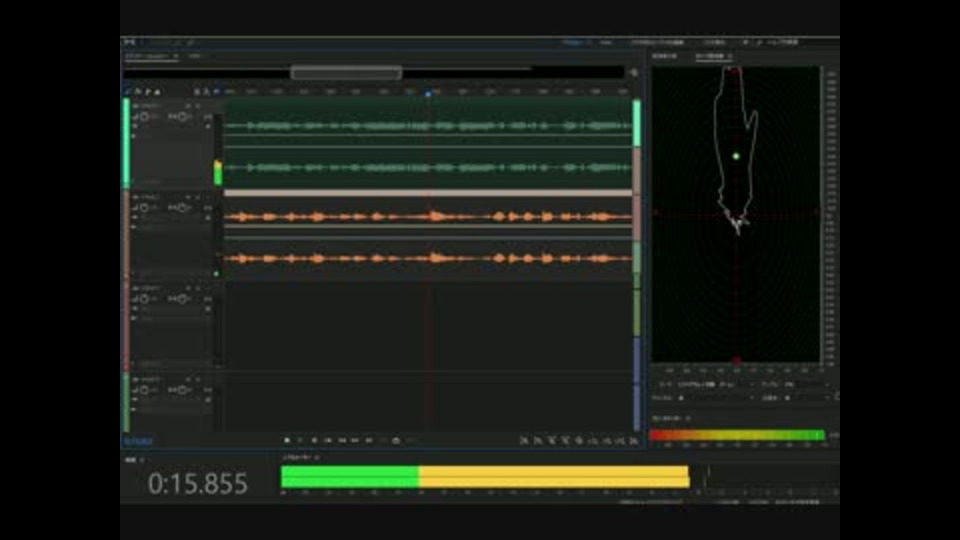Show Sends section in track headers

(x=148, y=91)
